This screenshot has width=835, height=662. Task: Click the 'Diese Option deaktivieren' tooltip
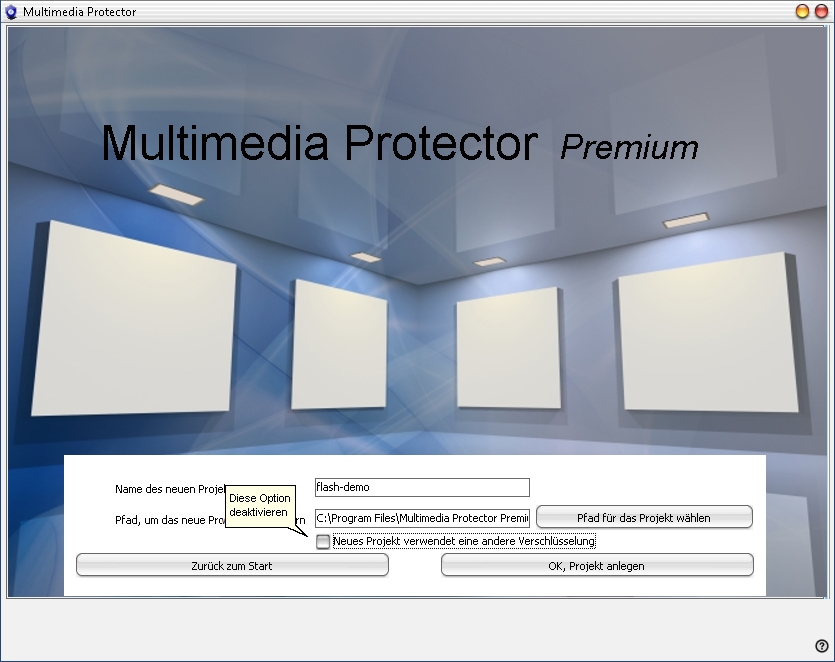[260, 505]
